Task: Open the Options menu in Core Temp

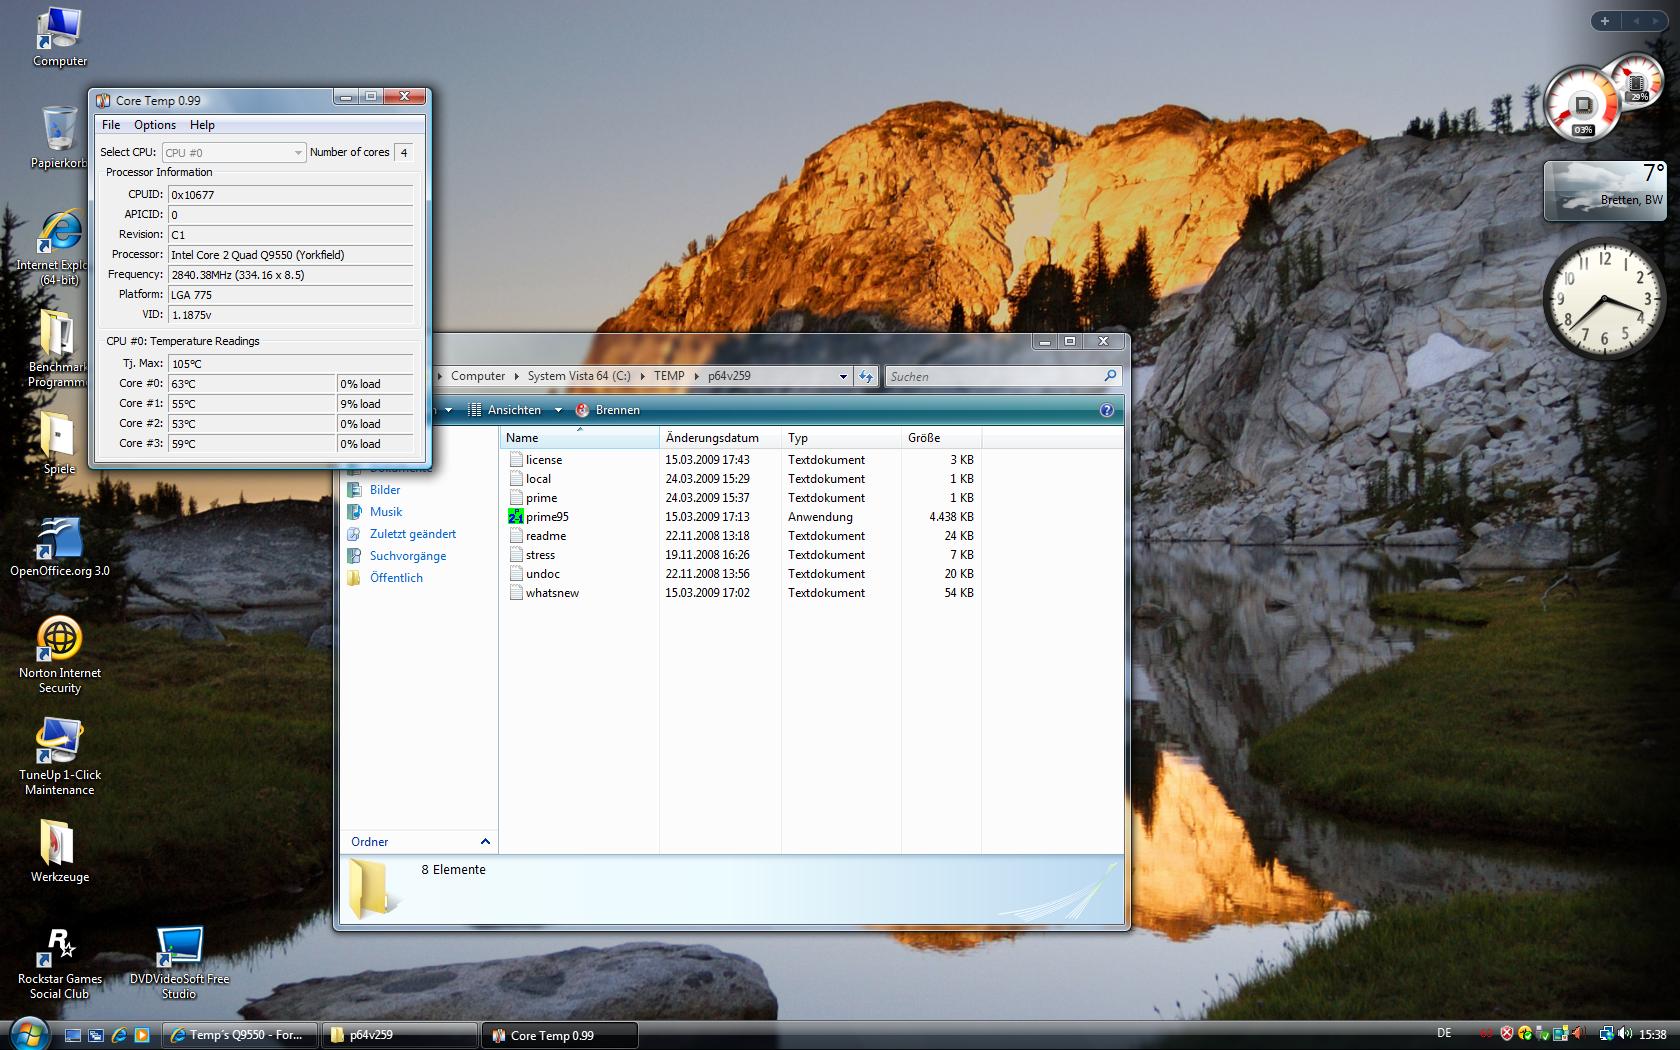Action: [x=155, y=125]
